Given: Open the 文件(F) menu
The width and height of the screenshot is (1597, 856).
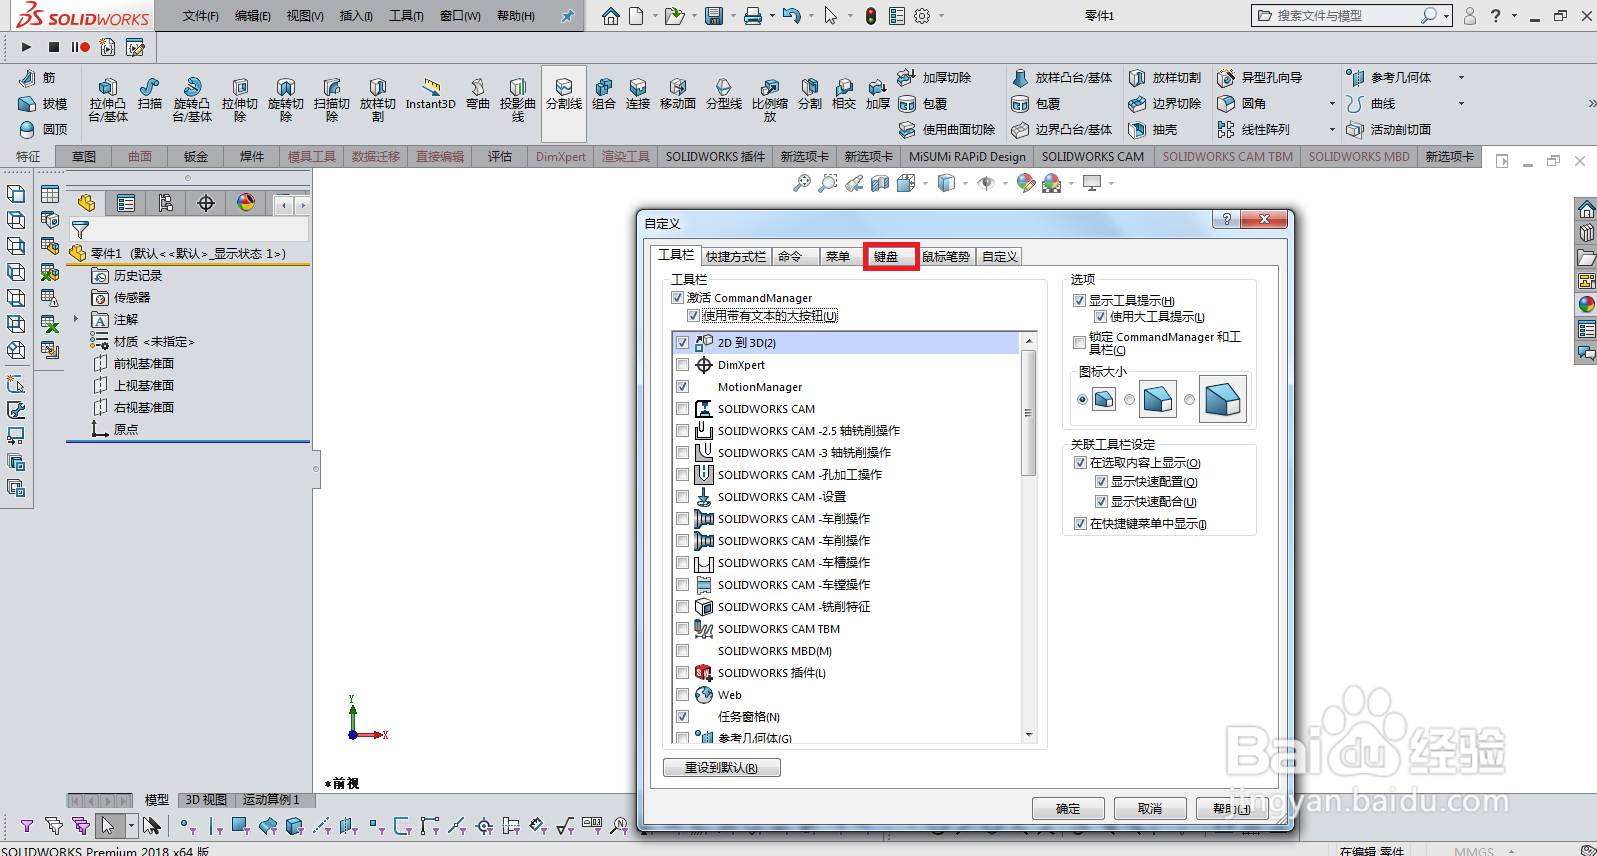Looking at the screenshot, I should [201, 16].
